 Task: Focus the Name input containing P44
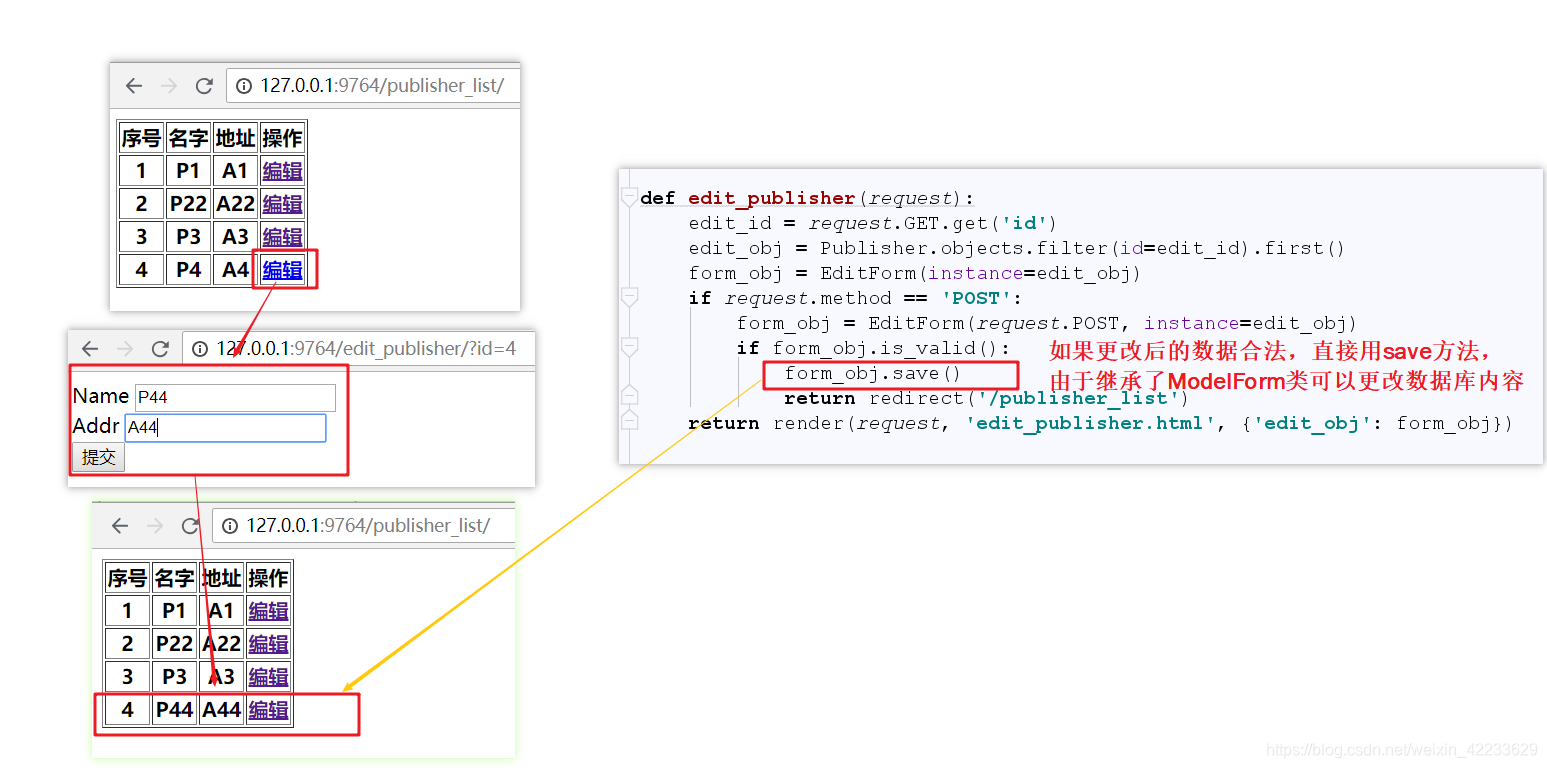pyautogui.click(x=235, y=397)
